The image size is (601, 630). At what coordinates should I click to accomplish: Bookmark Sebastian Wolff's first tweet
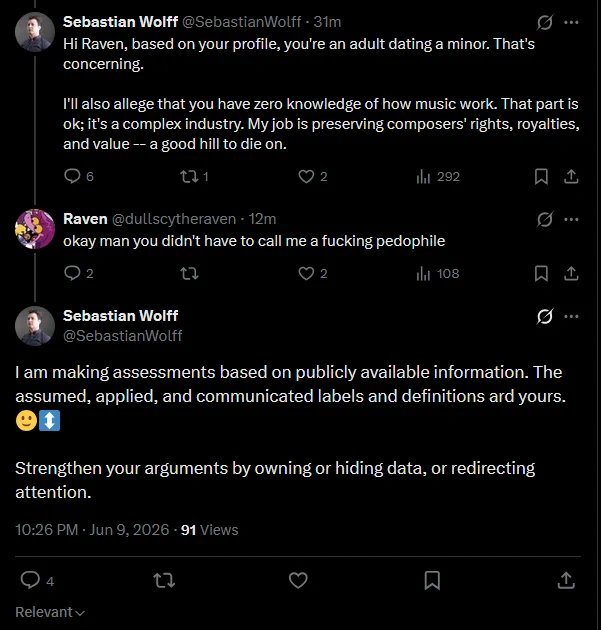point(541,176)
